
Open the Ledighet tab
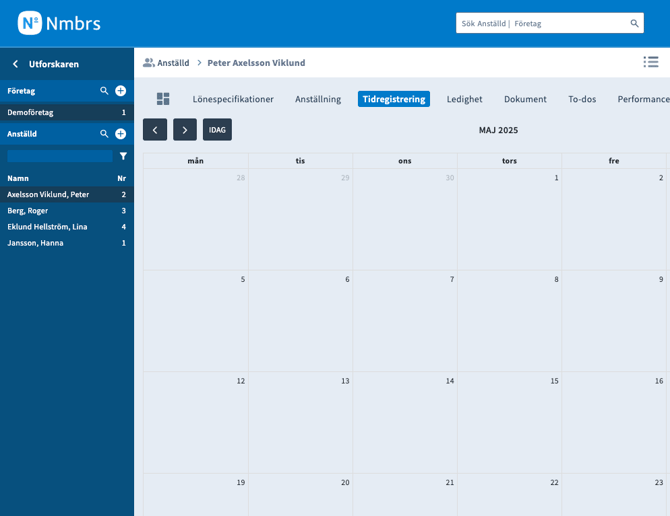point(464,99)
